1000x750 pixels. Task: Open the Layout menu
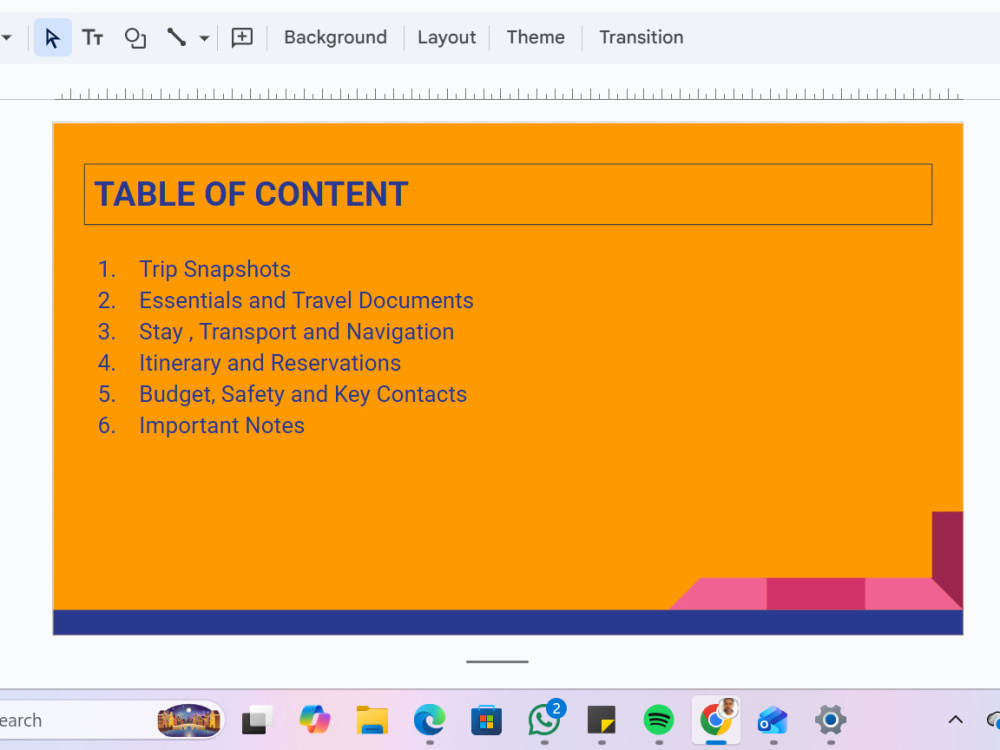446,38
